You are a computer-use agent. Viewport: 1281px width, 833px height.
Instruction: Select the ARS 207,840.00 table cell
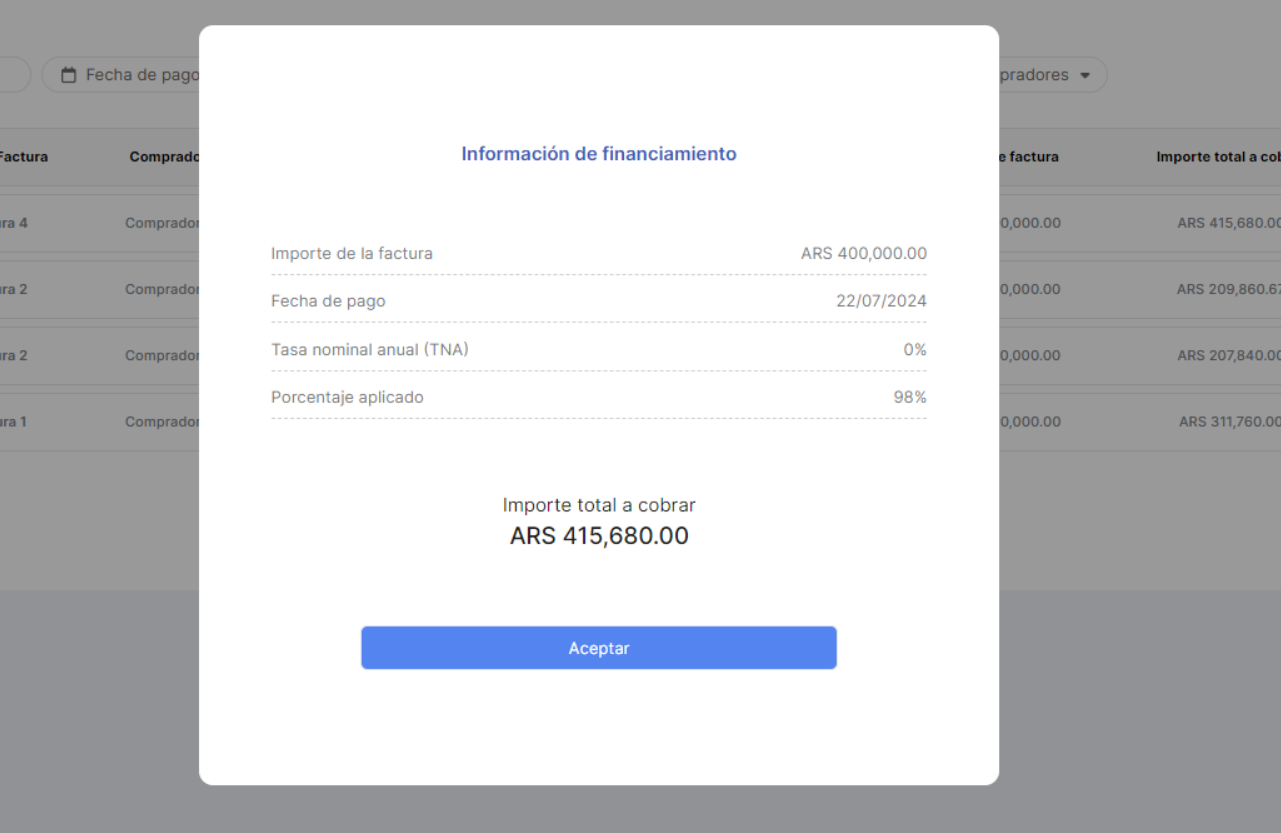tap(1228, 355)
